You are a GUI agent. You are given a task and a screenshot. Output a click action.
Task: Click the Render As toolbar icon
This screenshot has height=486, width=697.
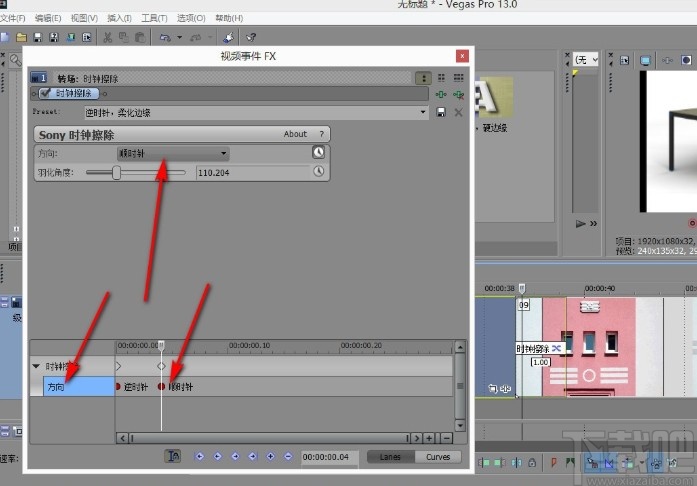pyautogui.click(x=71, y=37)
